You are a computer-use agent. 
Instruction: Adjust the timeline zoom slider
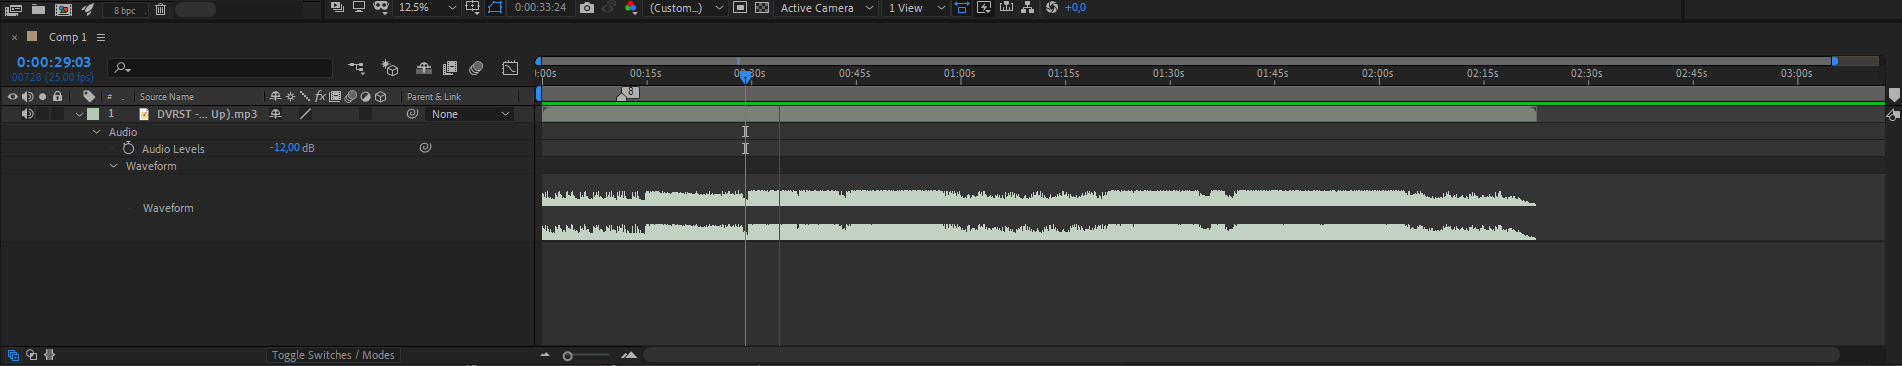[x=568, y=356]
